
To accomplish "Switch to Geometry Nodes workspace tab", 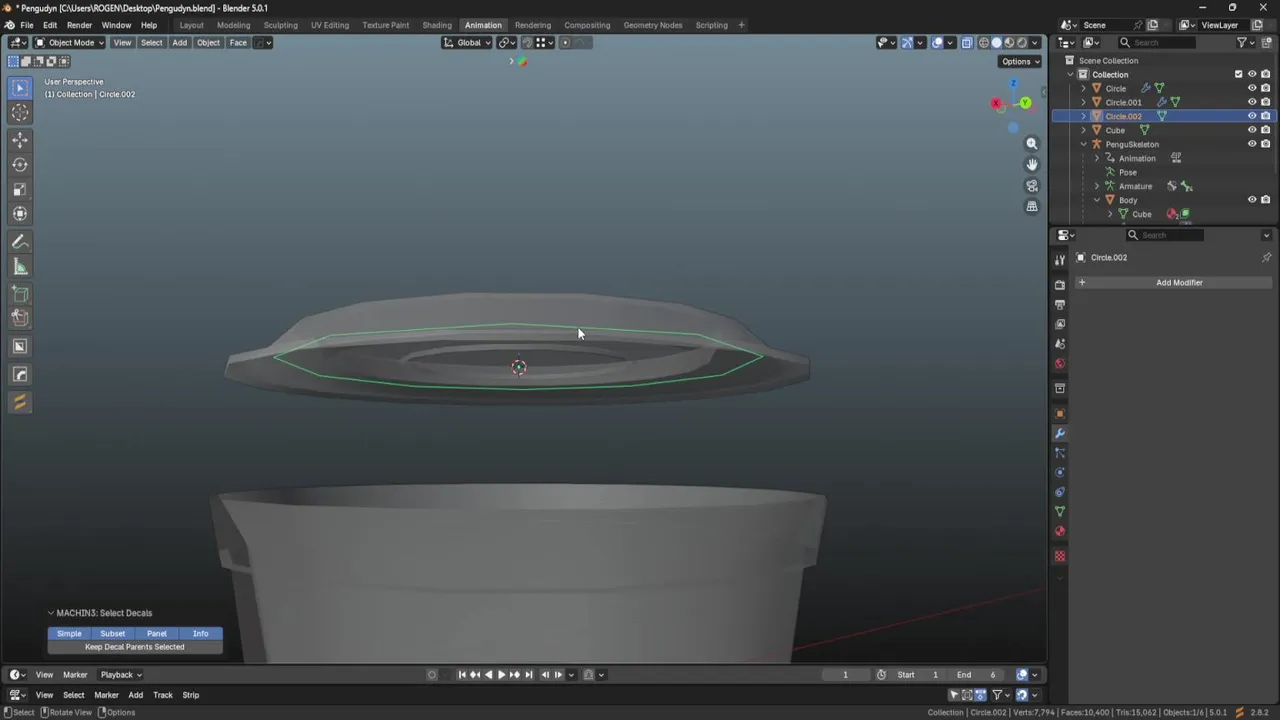I will [x=652, y=25].
